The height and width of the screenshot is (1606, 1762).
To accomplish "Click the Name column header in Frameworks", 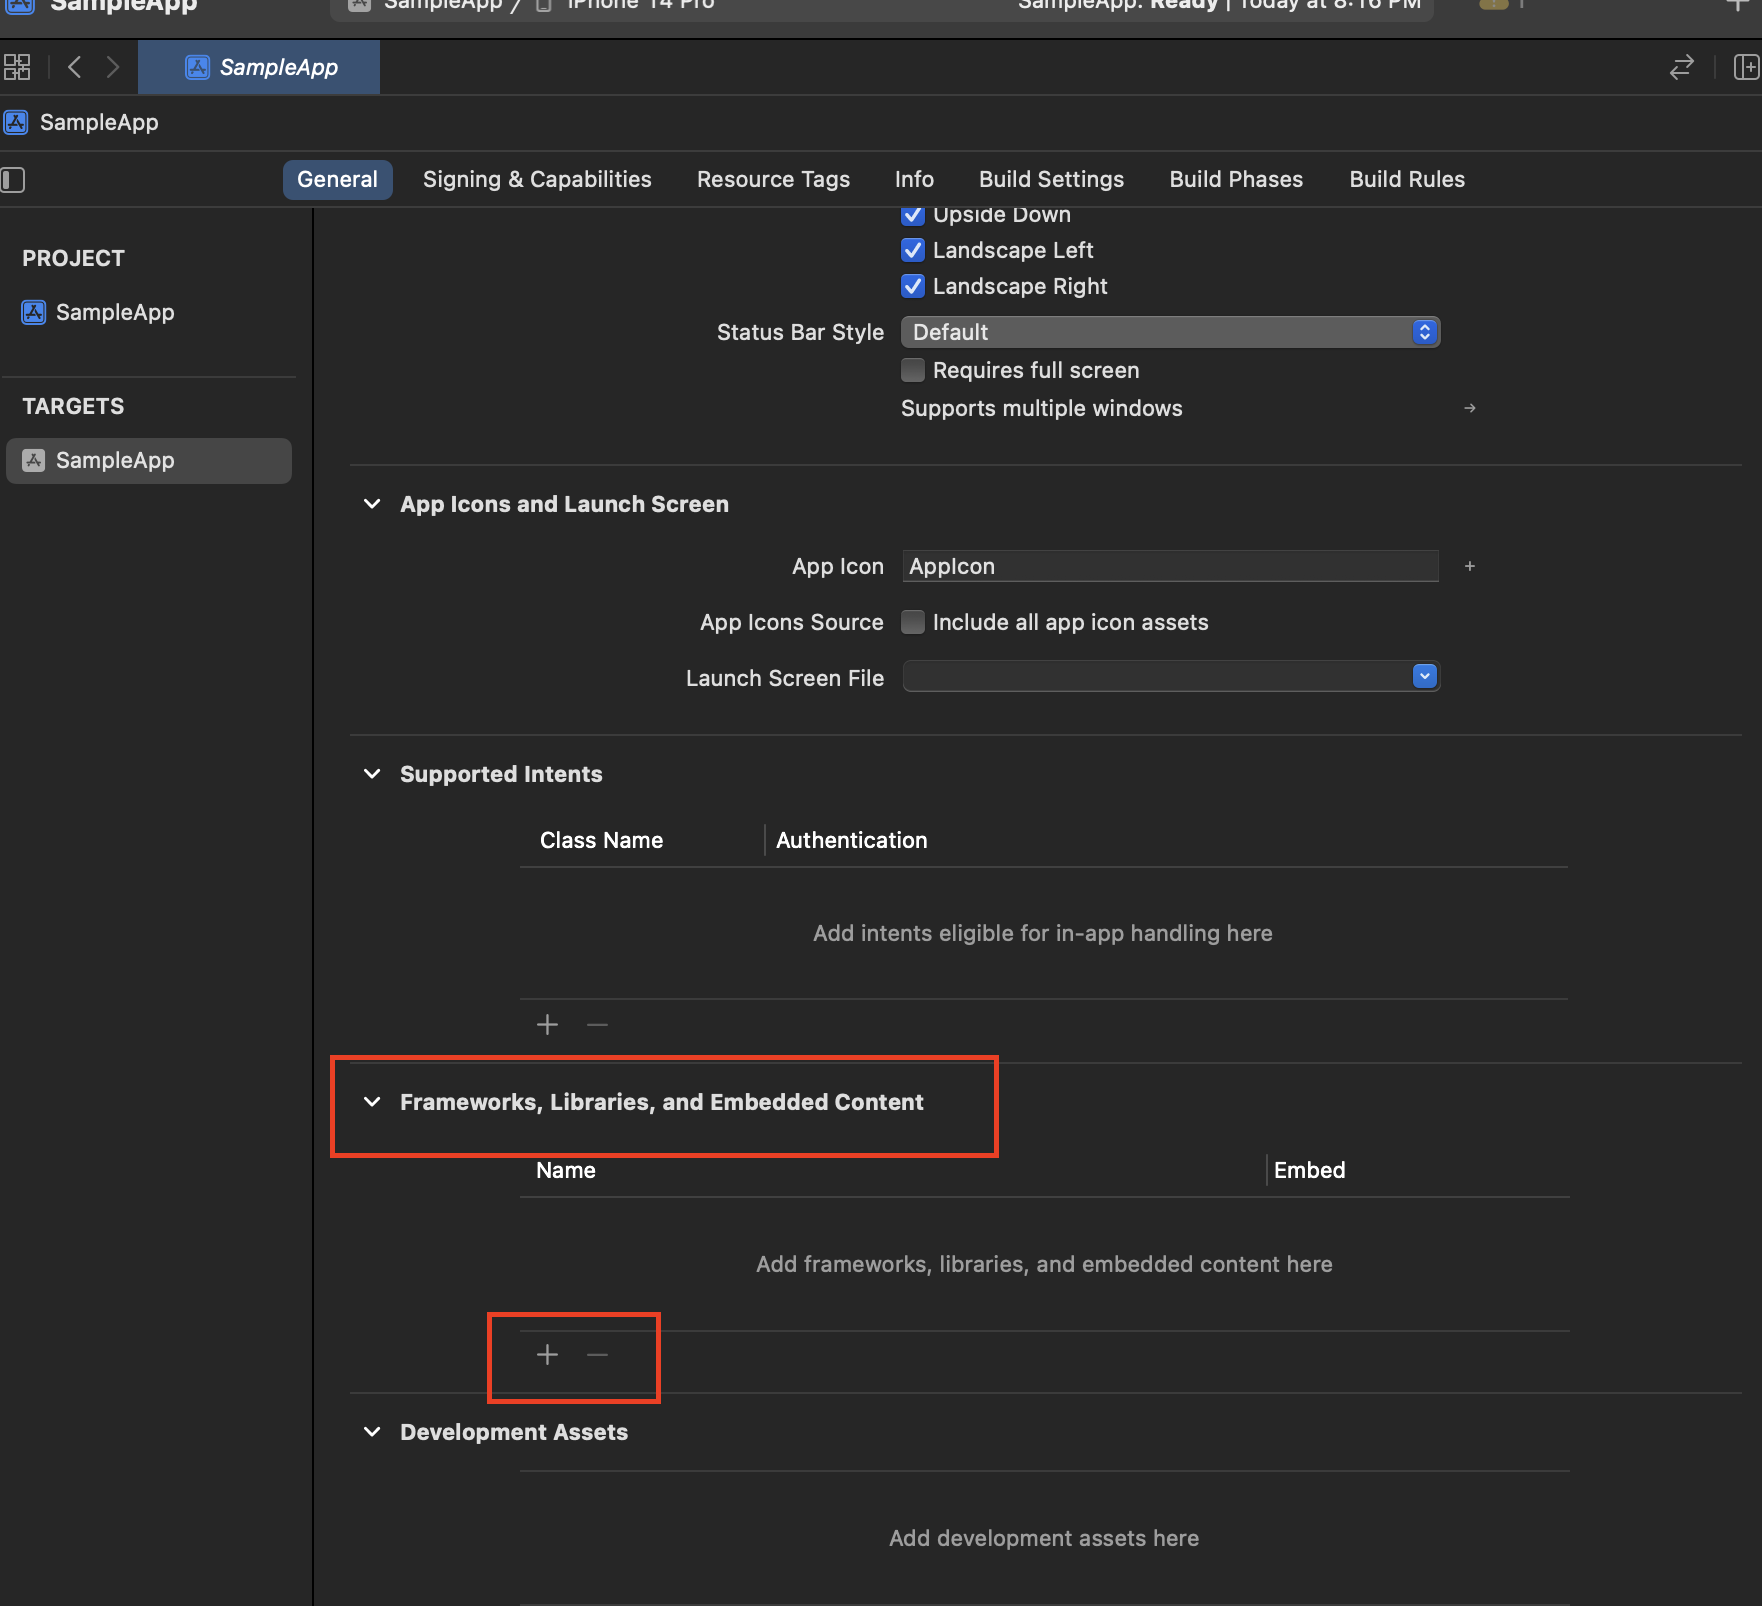I will [x=565, y=1170].
